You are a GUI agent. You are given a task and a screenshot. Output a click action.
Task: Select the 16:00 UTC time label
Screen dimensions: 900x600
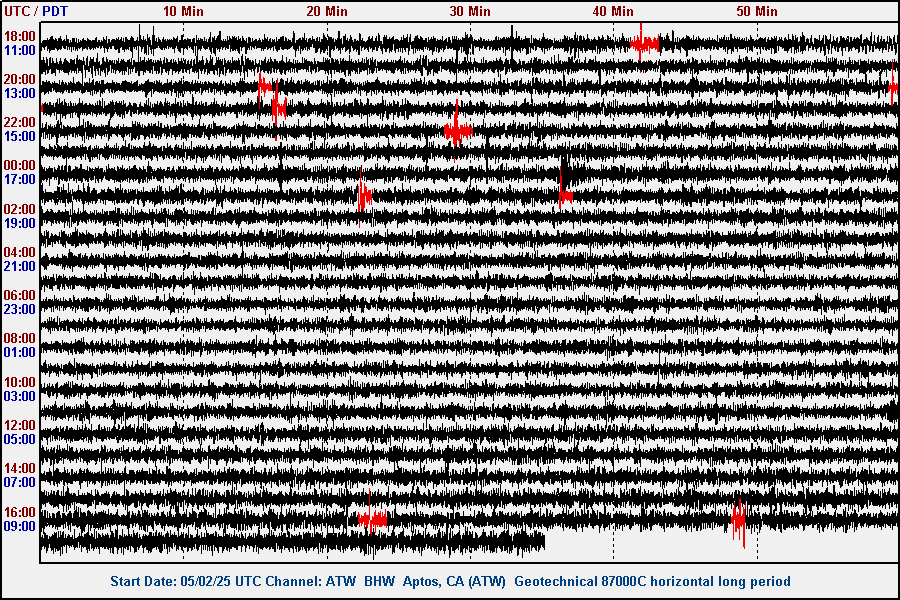point(20,512)
